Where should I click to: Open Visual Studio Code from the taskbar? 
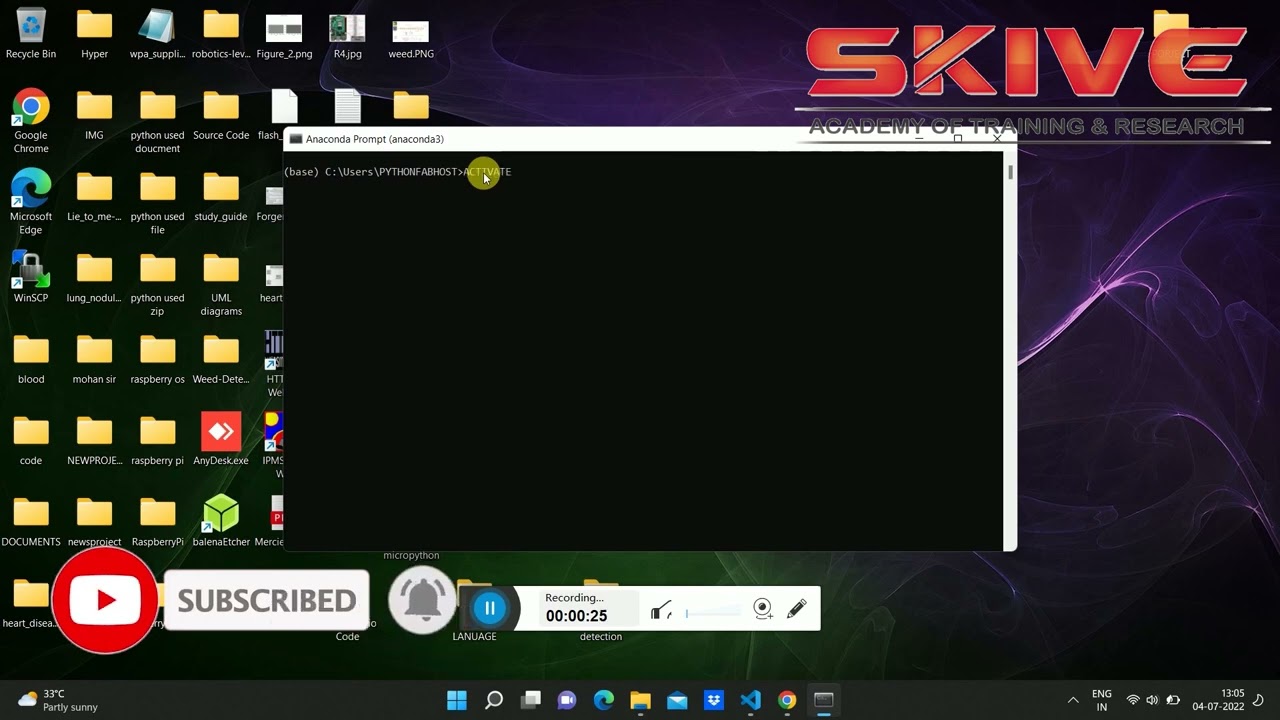[x=751, y=700]
